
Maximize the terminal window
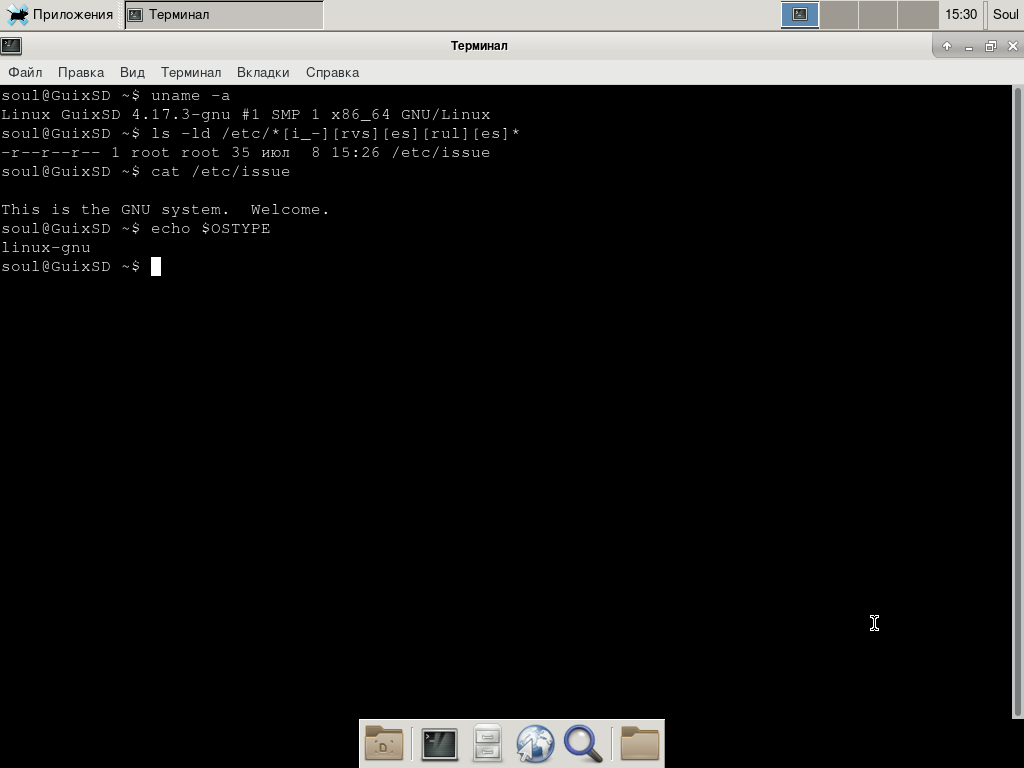click(991, 46)
